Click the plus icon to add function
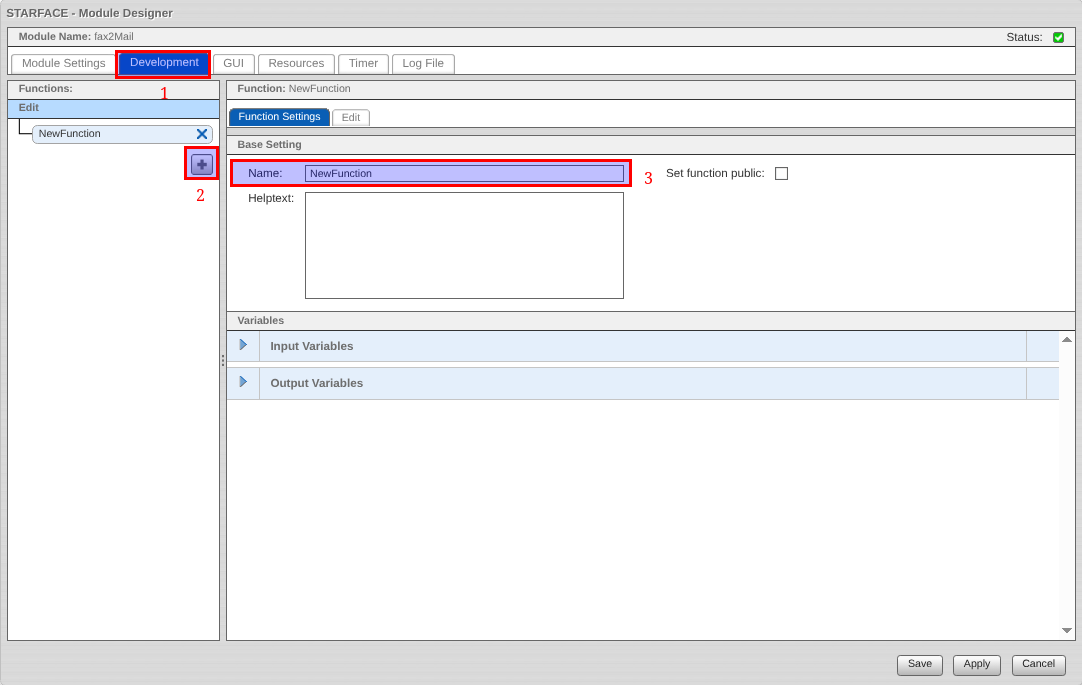1082x685 pixels. (202, 164)
